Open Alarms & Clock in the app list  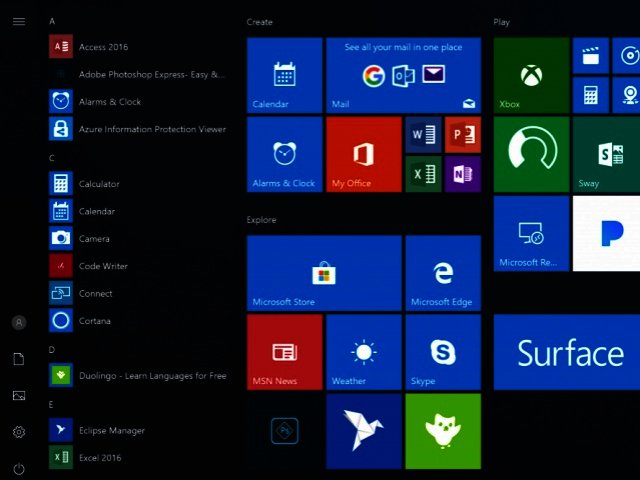(x=139, y=101)
